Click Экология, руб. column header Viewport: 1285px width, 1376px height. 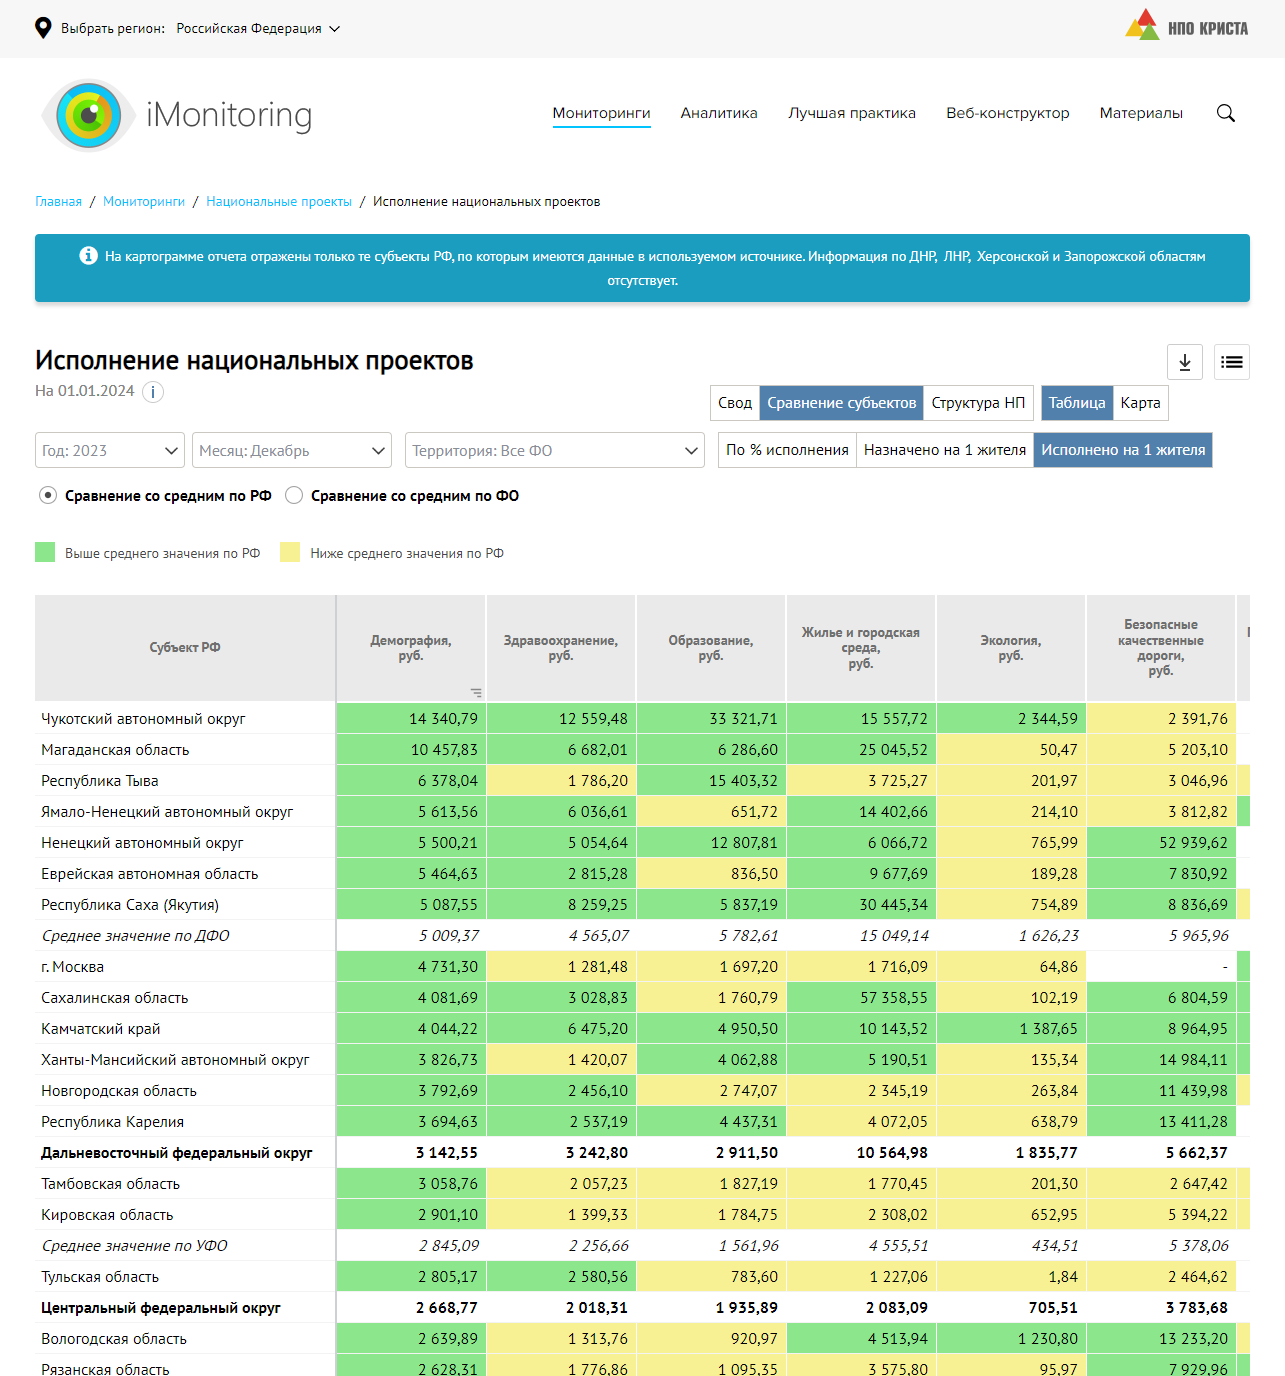coord(1011,648)
